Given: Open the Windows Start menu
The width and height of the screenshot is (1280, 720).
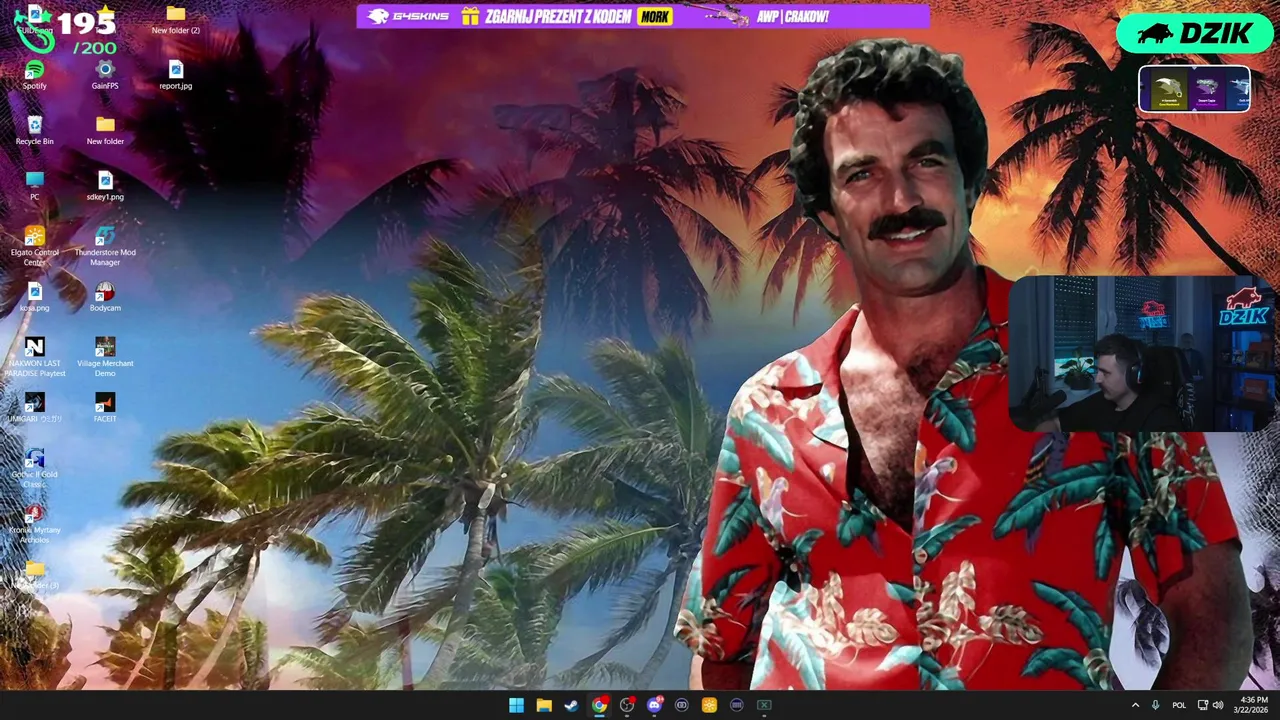Looking at the screenshot, I should pos(516,705).
